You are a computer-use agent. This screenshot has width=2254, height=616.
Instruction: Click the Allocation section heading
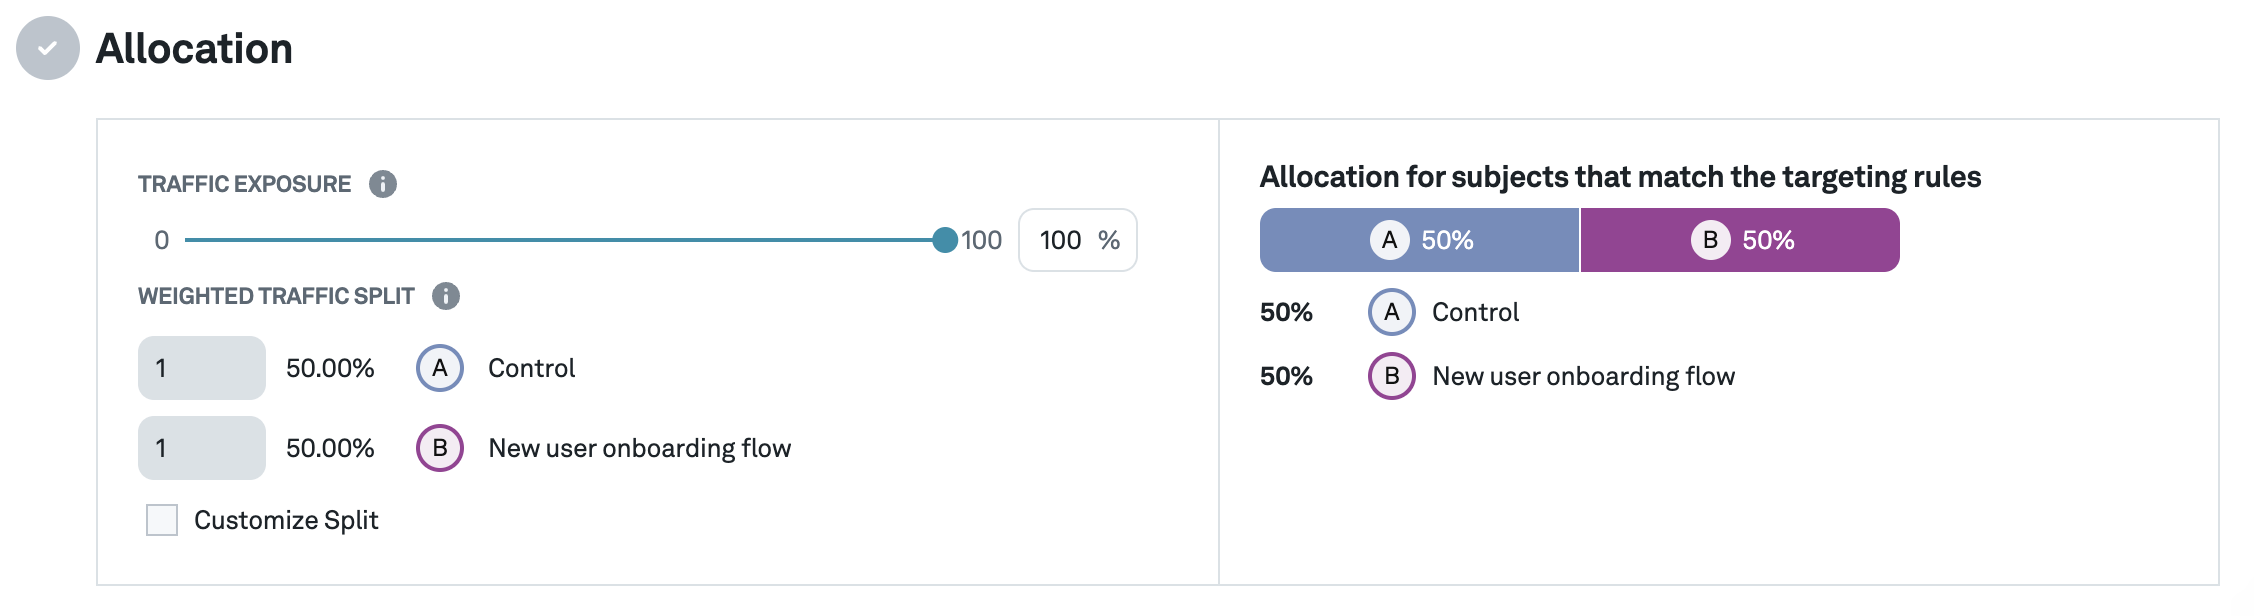pyautogui.click(x=194, y=48)
